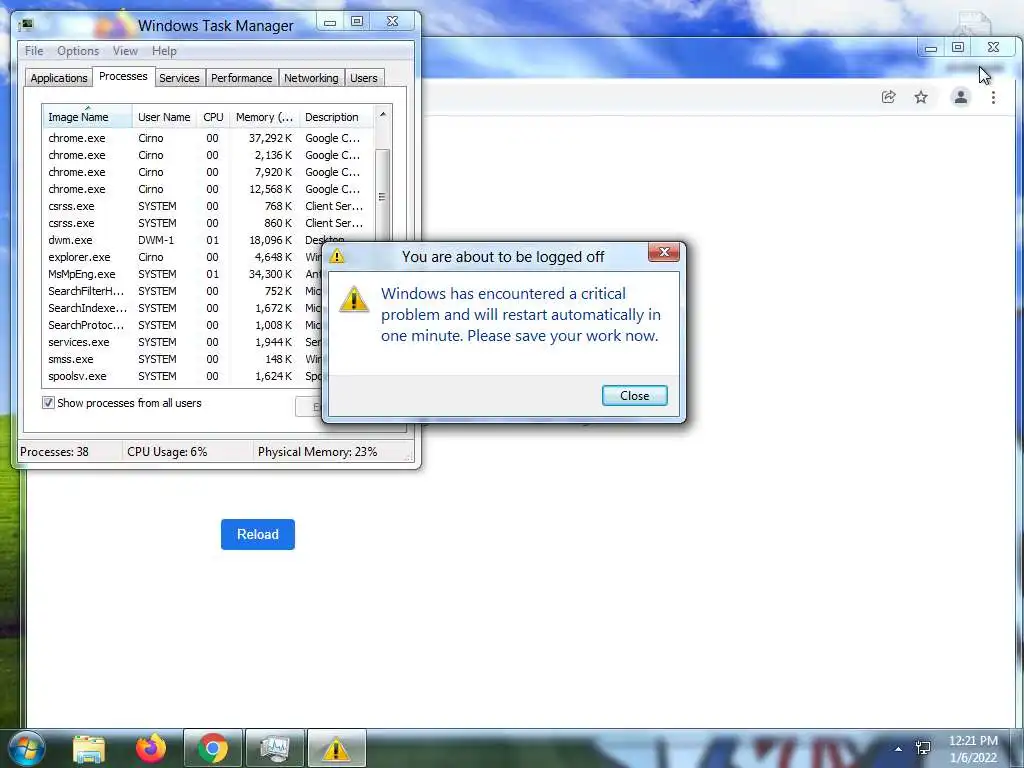Image resolution: width=1024 pixels, height=768 pixels.
Task: Sort by Description column header
Action: click(x=336, y=117)
